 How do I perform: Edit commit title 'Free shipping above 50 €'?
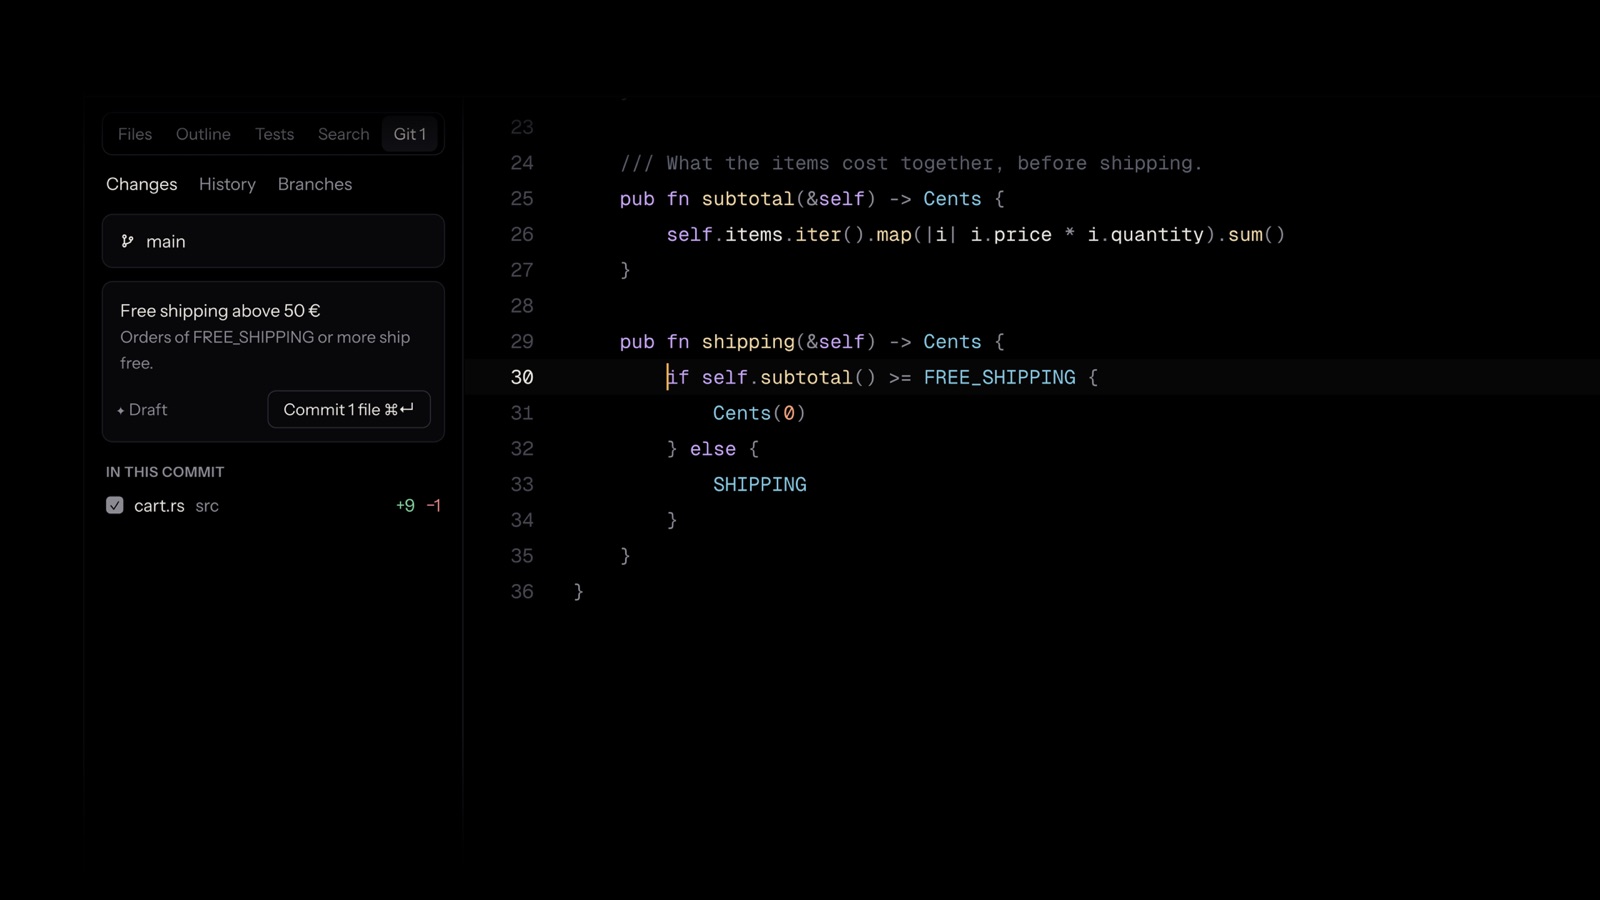pos(220,311)
